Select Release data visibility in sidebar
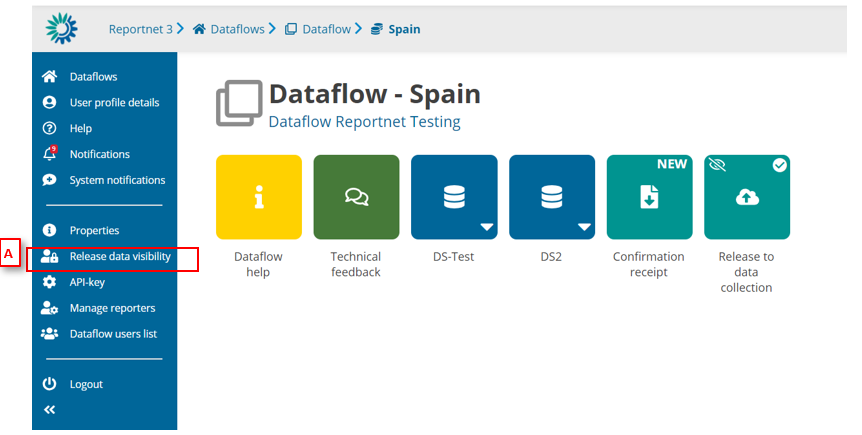This screenshot has width=862, height=435. (119, 257)
